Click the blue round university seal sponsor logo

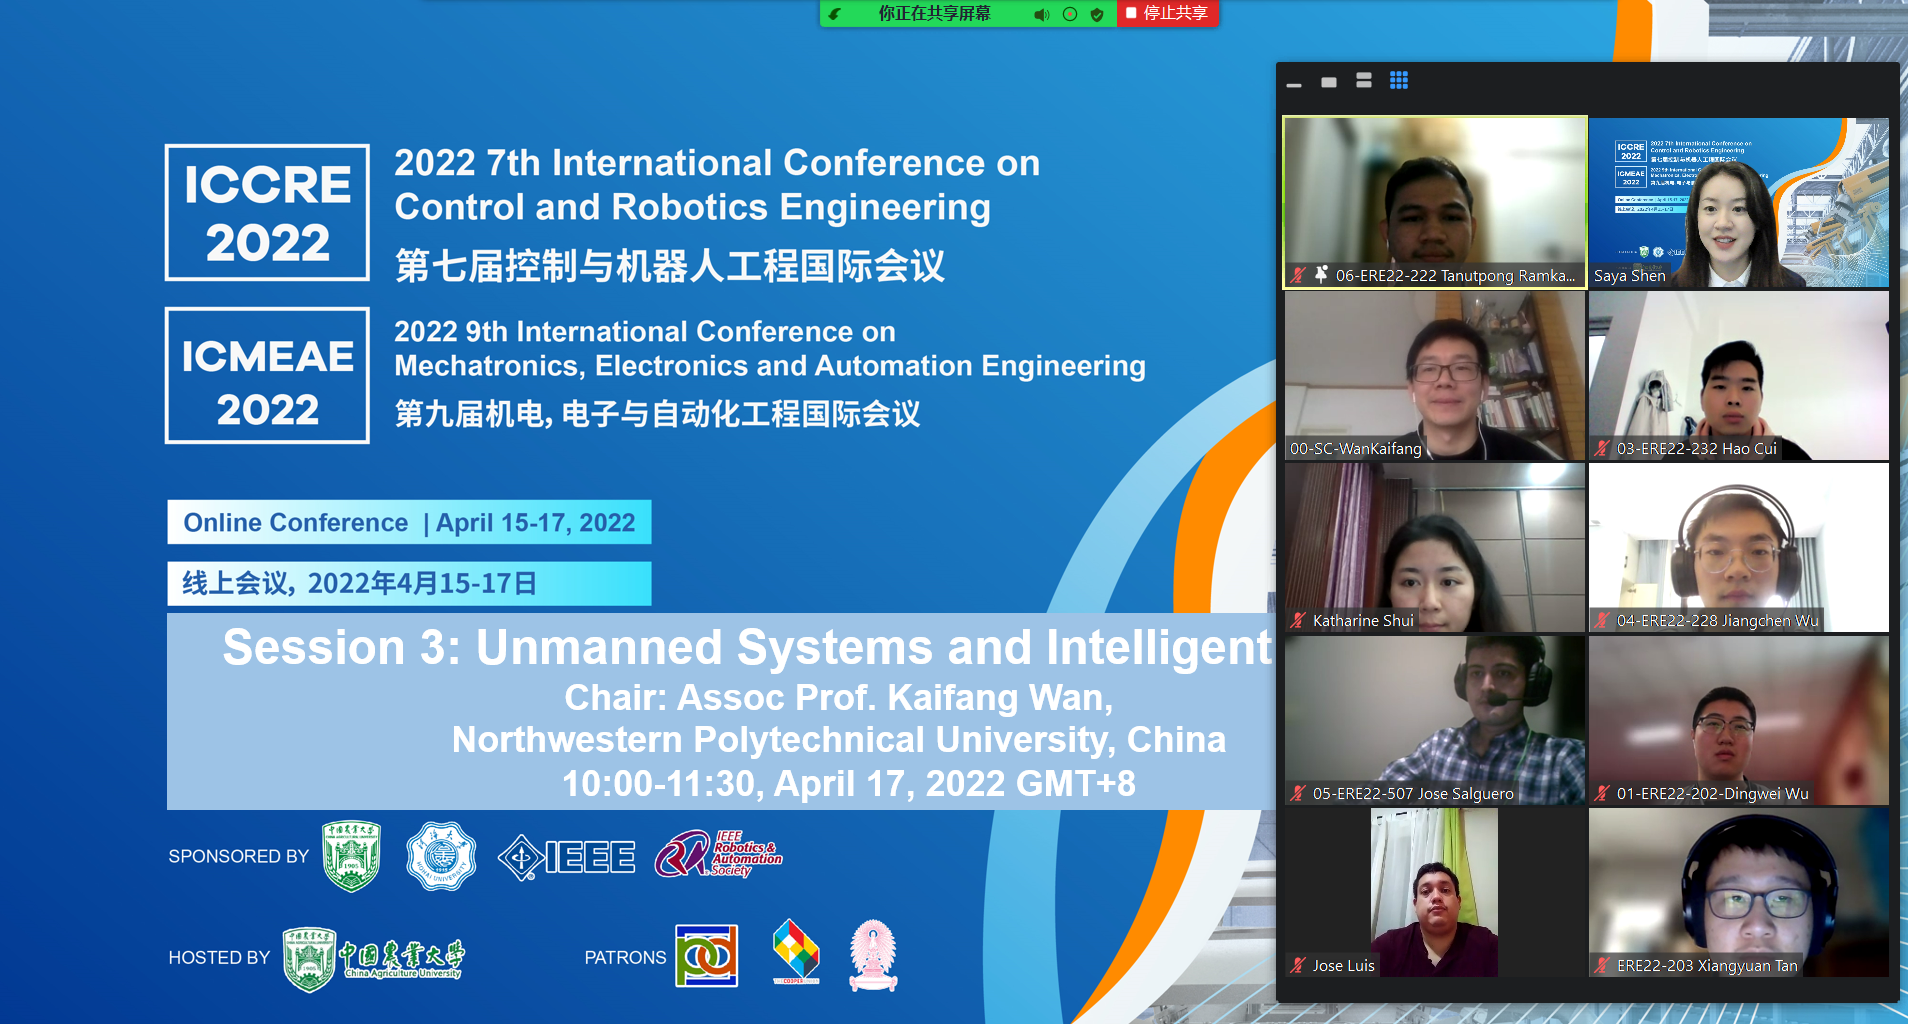(x=441, y=856)
